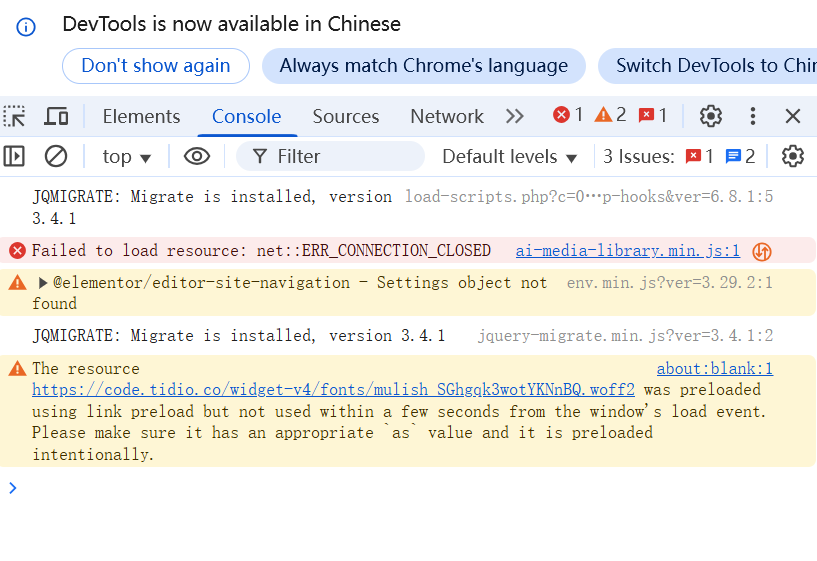Toggle the console sidebar panel icon

pyautogui.click(x=14, y=156)
